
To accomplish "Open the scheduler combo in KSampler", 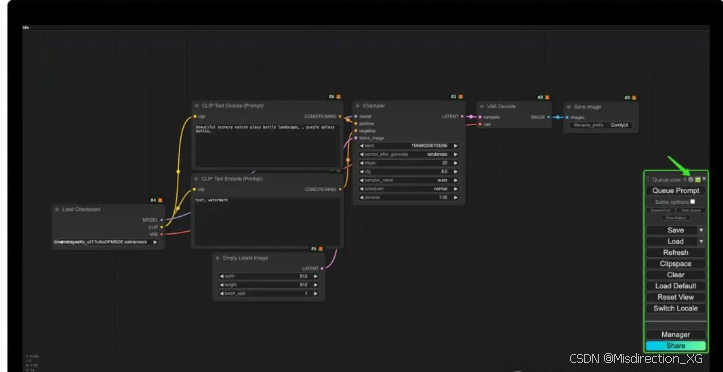I will point(409,189).
